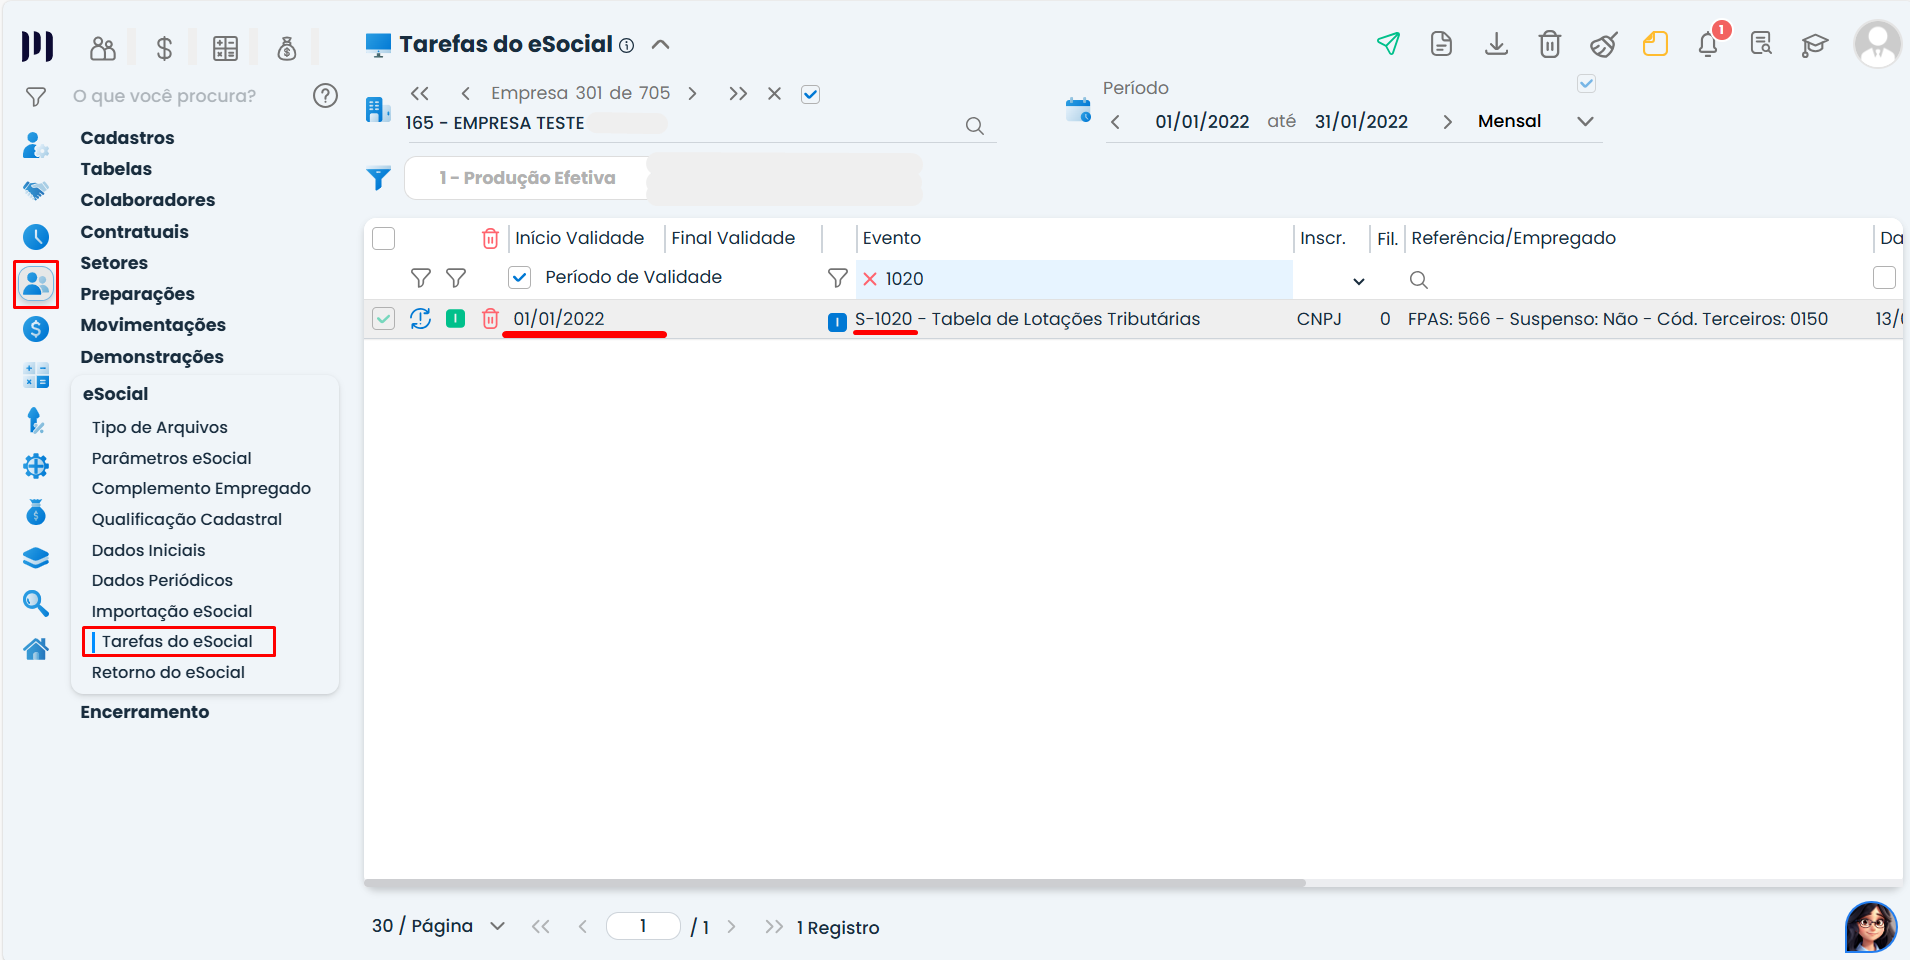Collapse the eSocial menu group
Image resolution: width=1910 pixels, height=960 pixels.
[115, 394]
